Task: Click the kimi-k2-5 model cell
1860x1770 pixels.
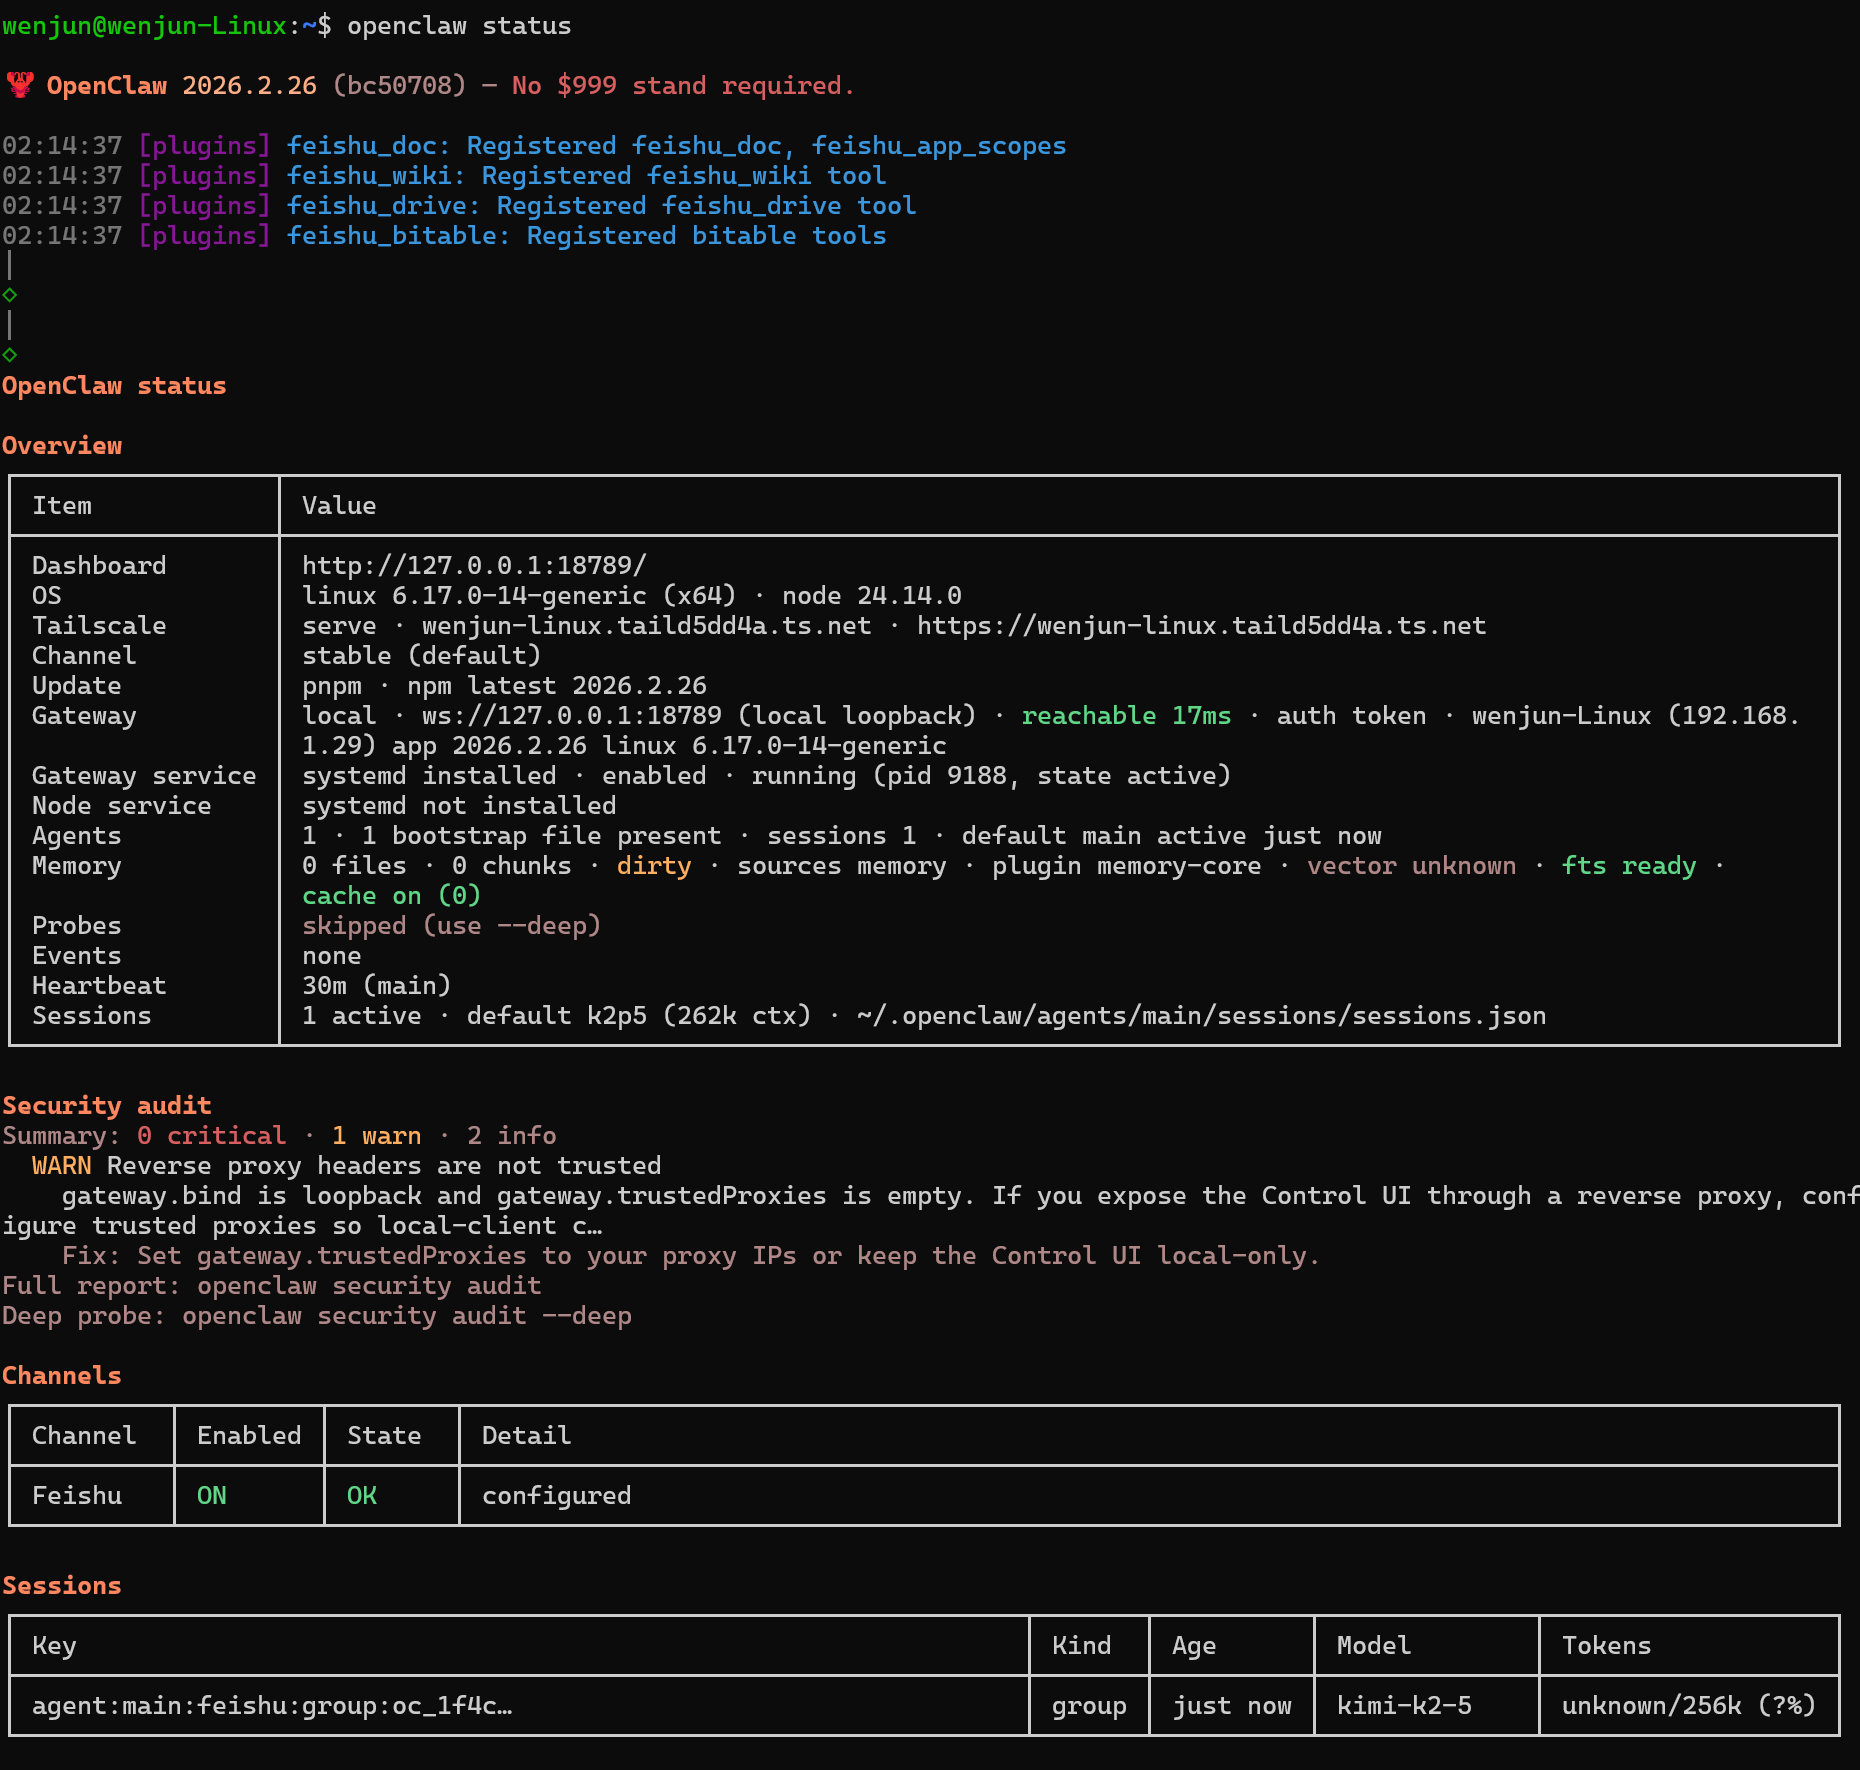Action: [x=1404, y=1705]
